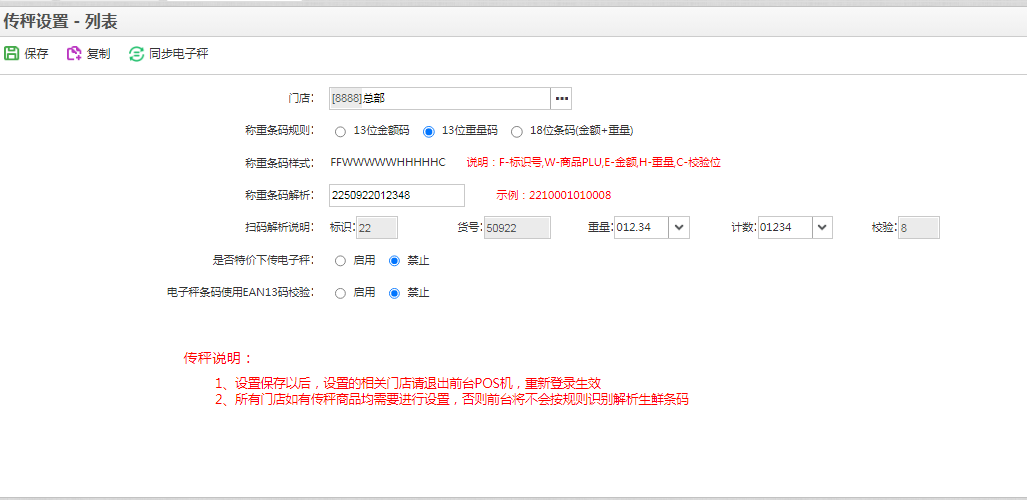Click the 复制 text button
1027x500 pixels.
coord(98,54)
